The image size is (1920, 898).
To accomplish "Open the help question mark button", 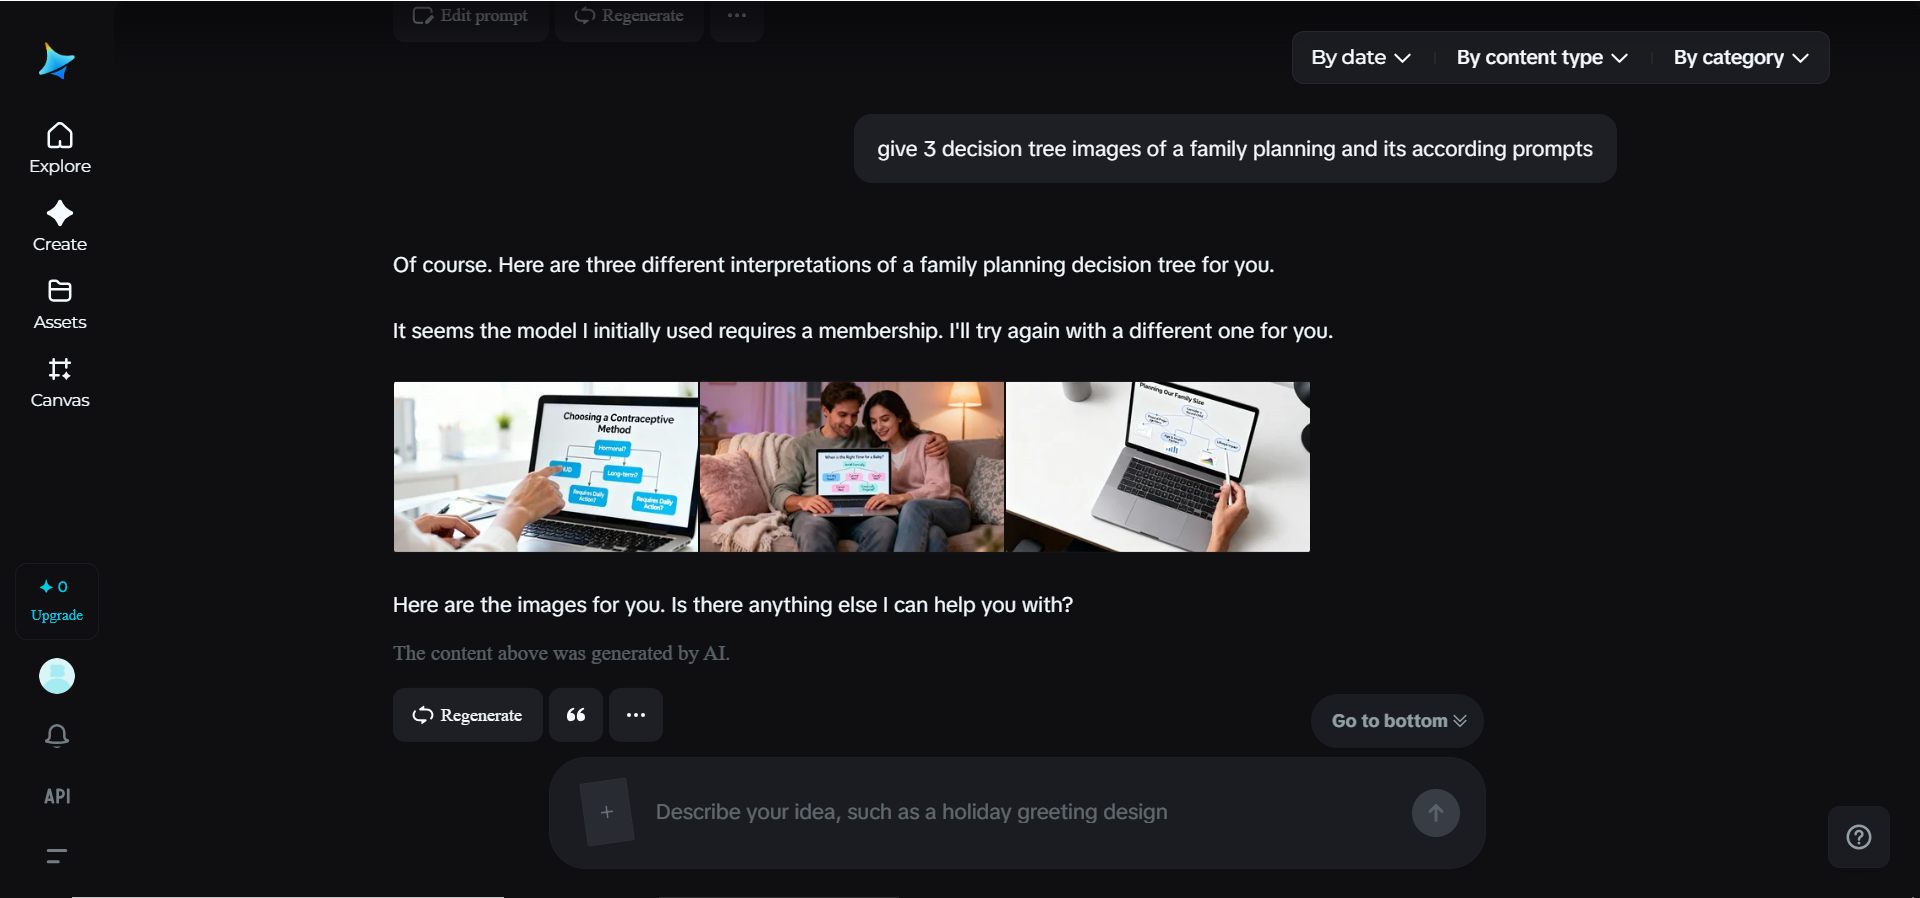I will point(1859,837).
